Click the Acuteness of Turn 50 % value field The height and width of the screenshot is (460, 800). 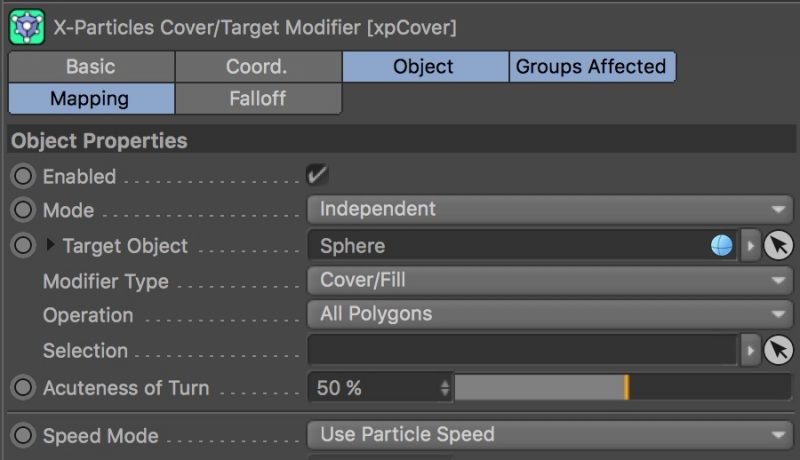click(x=380, y=387)
